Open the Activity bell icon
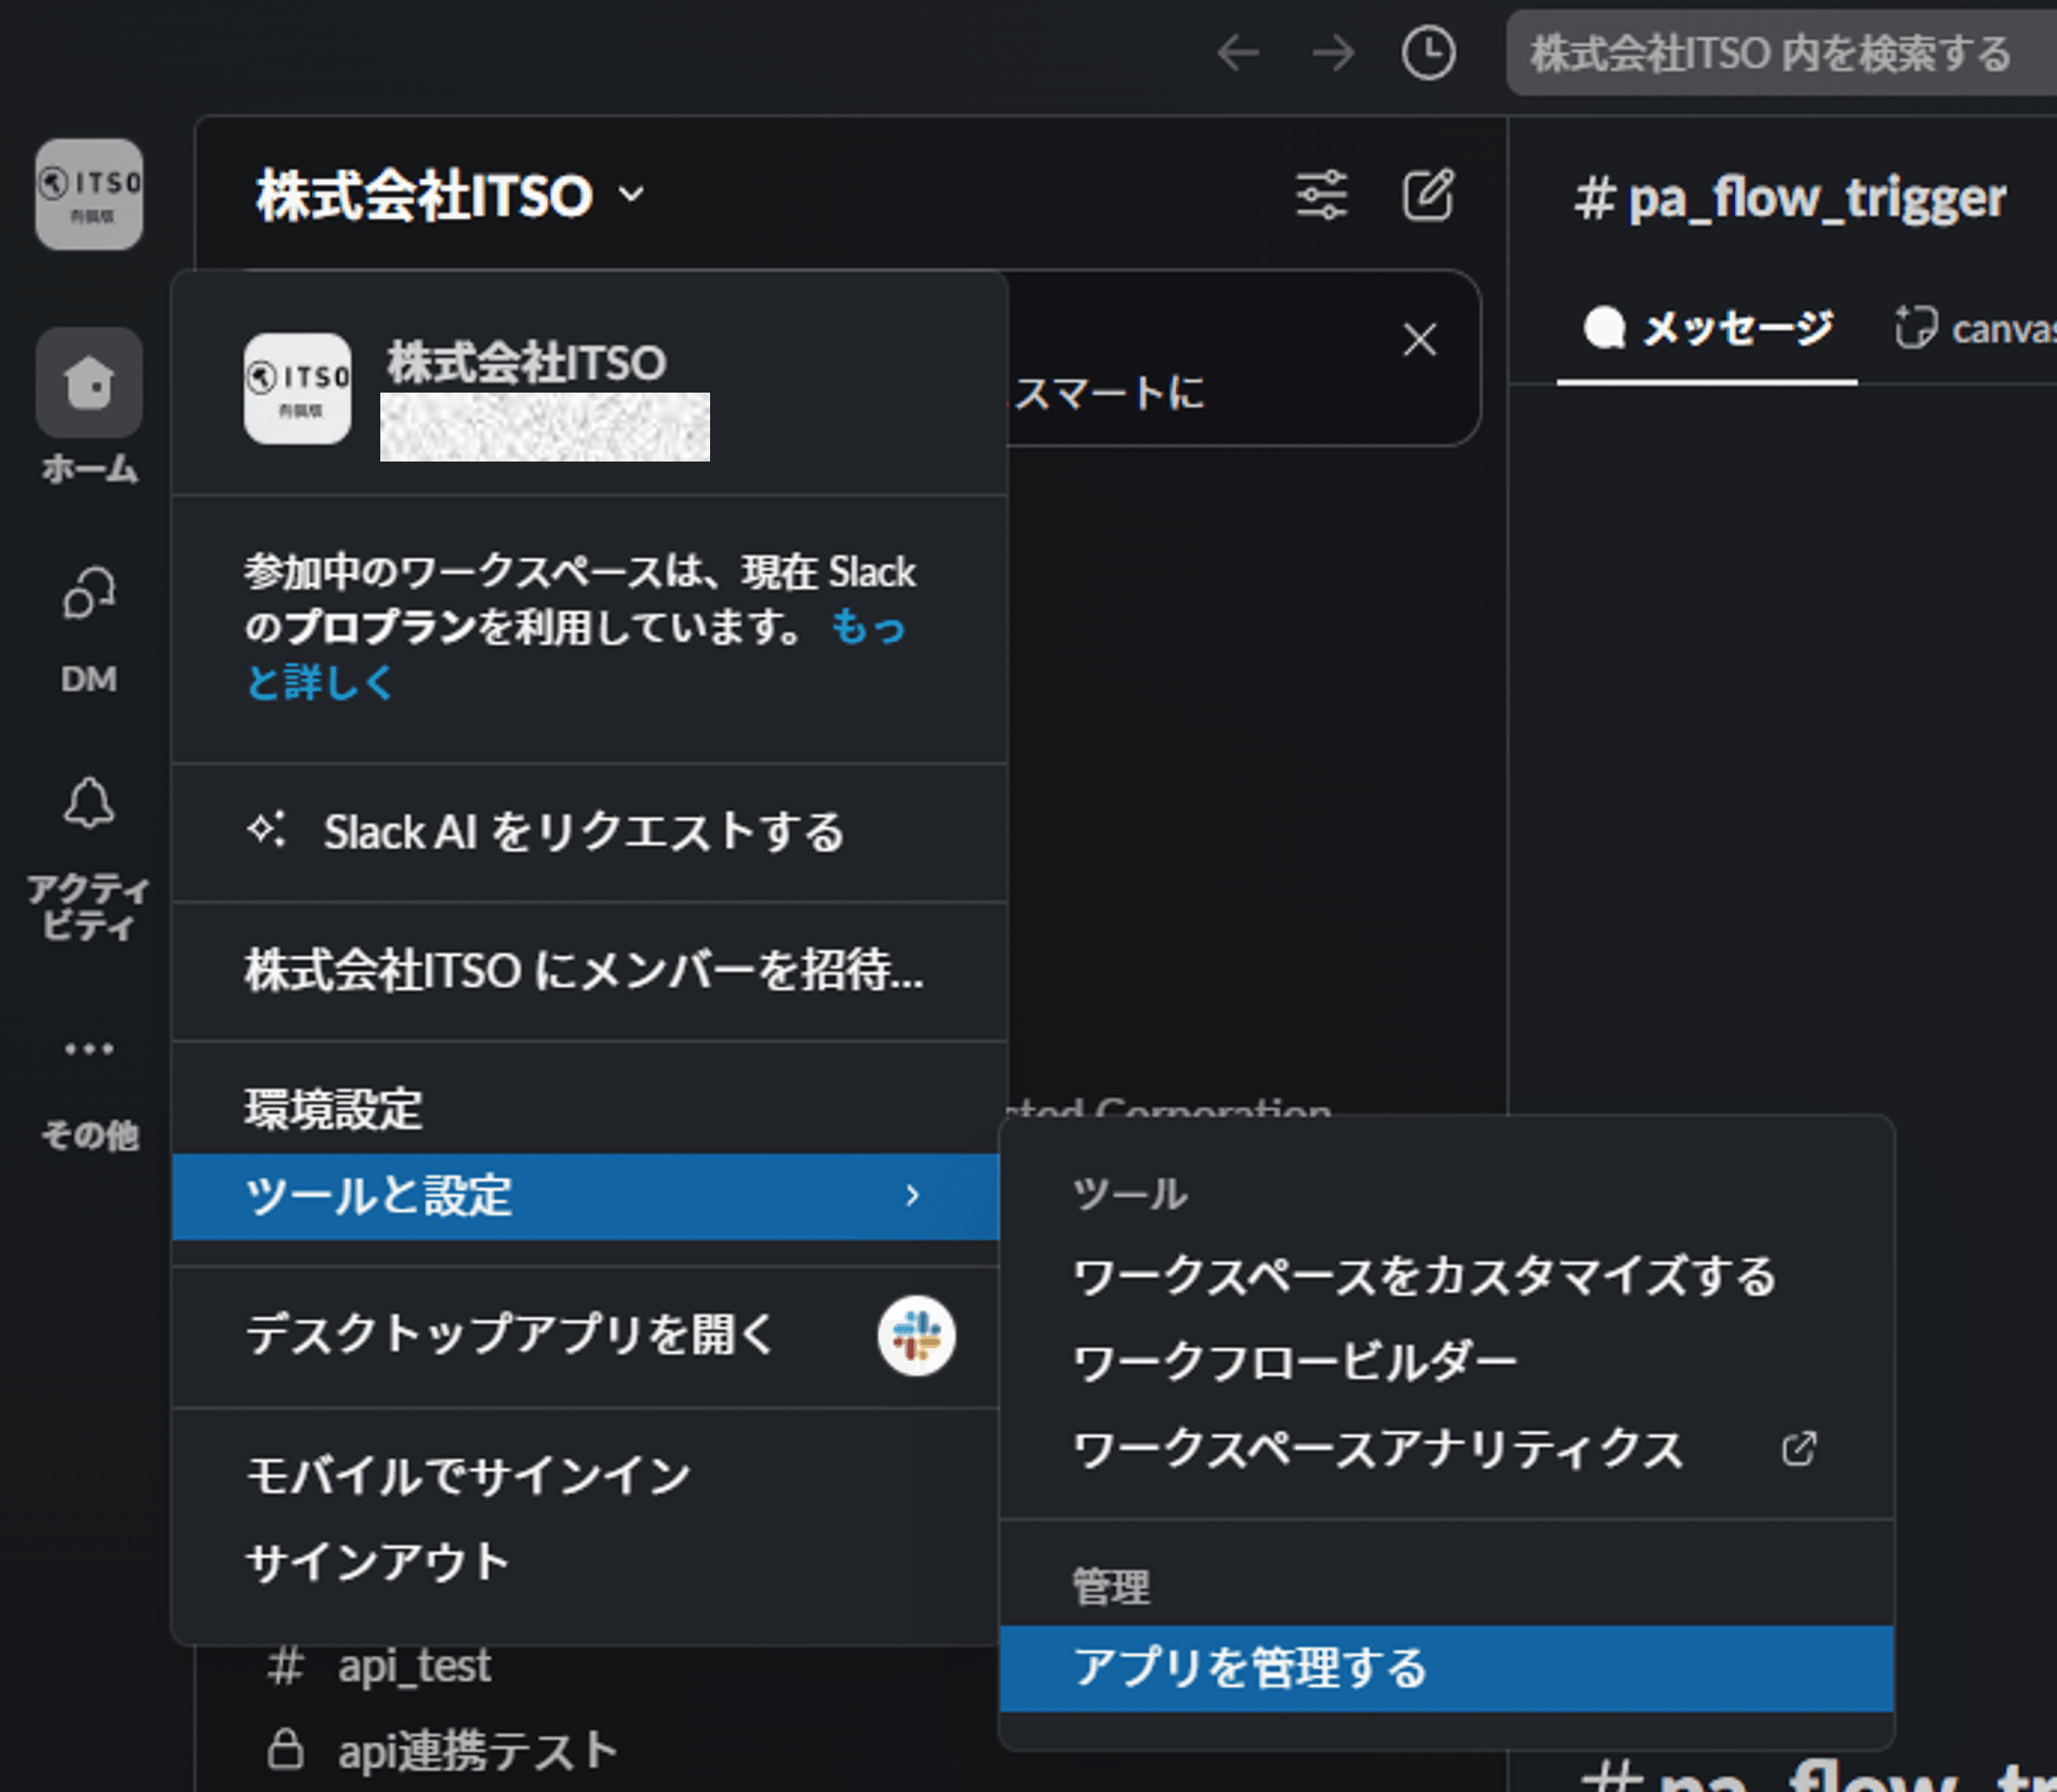 (x=89, y=804)
